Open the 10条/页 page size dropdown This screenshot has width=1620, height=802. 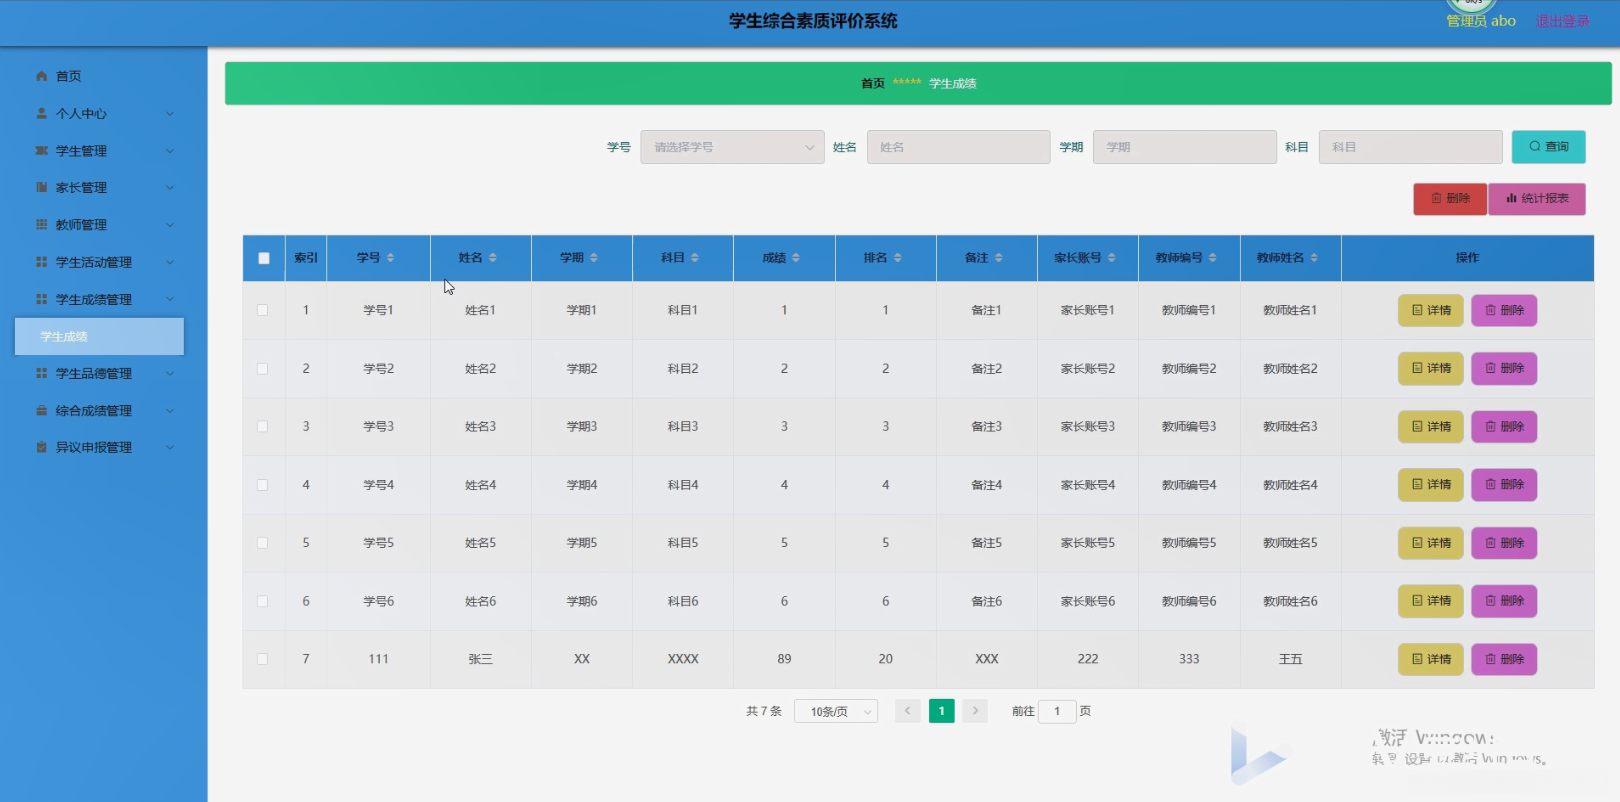(x=836, y=711)
